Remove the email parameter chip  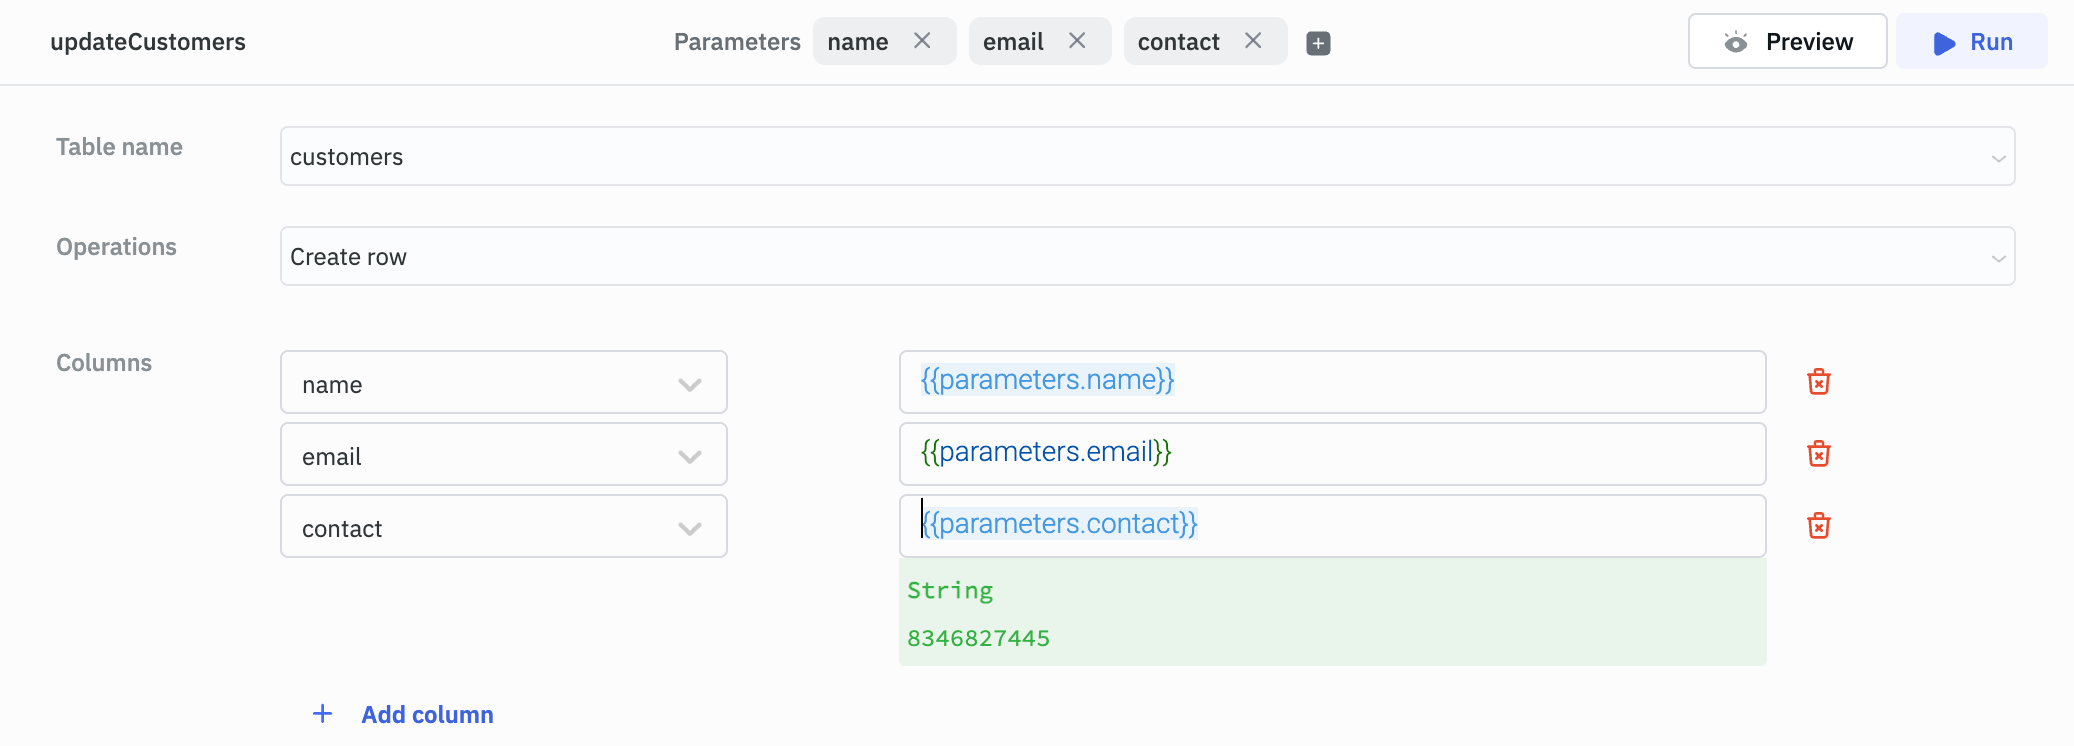pos(1077,41)
